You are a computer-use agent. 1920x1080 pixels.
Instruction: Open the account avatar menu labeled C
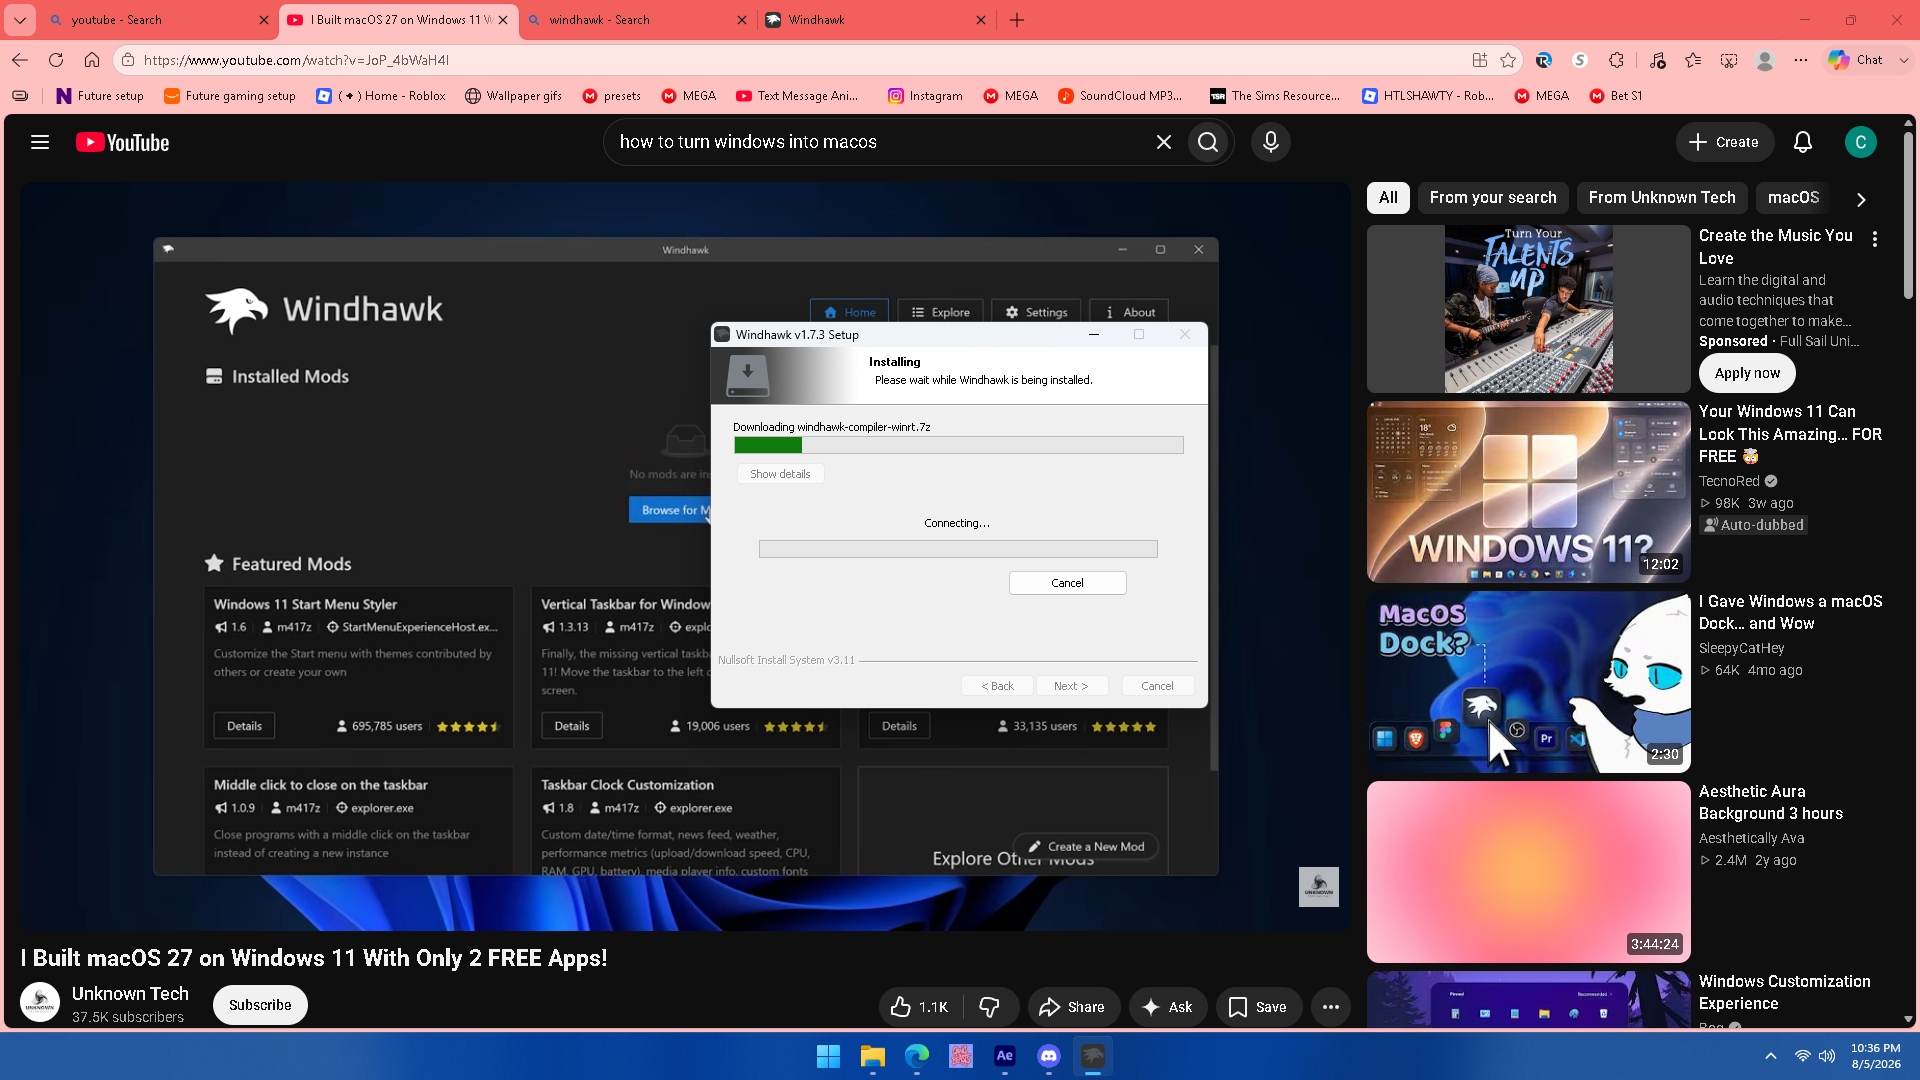(x=1861, y=142)
